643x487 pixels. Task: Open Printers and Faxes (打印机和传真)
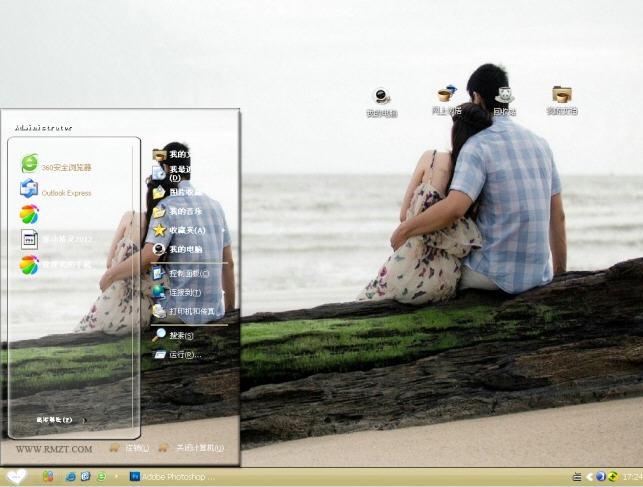(x=184, y=312)
